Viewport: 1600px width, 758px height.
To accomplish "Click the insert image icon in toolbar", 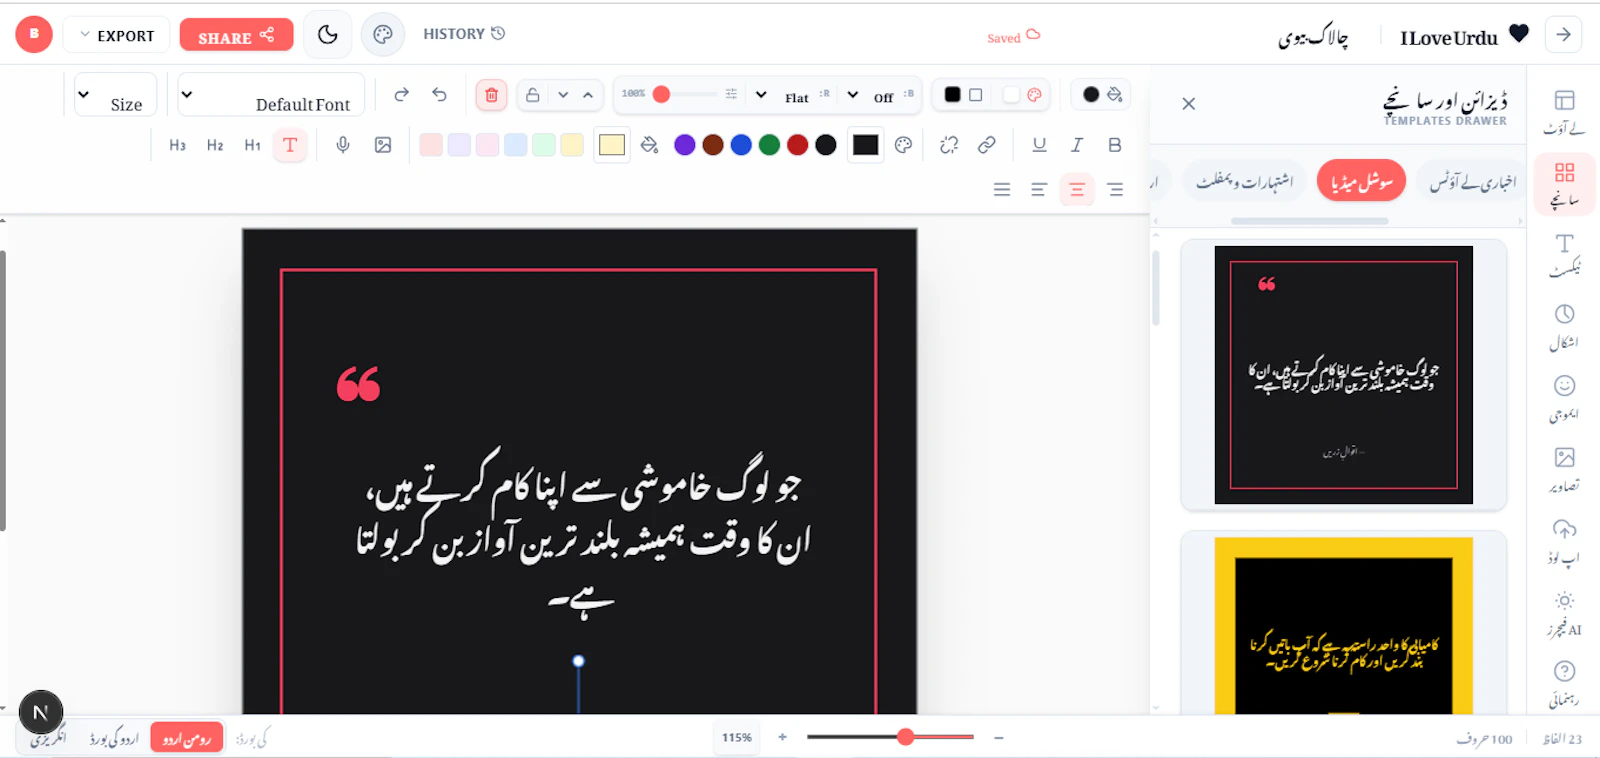I will coord(383,145).
